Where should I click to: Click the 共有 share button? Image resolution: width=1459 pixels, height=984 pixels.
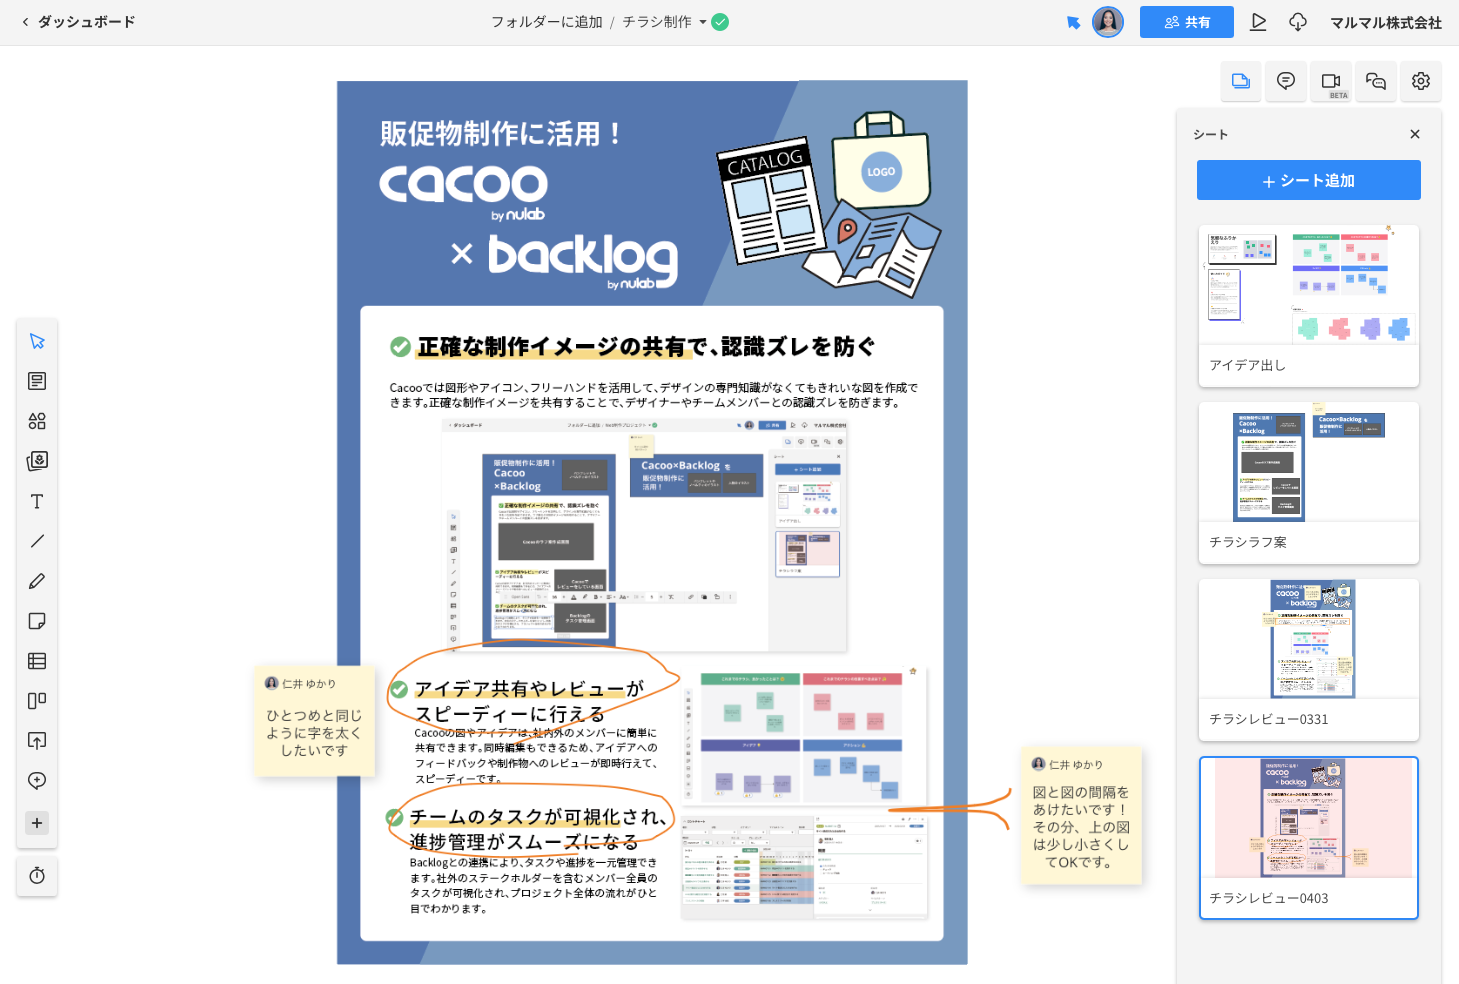click(x=1187, y=21)
